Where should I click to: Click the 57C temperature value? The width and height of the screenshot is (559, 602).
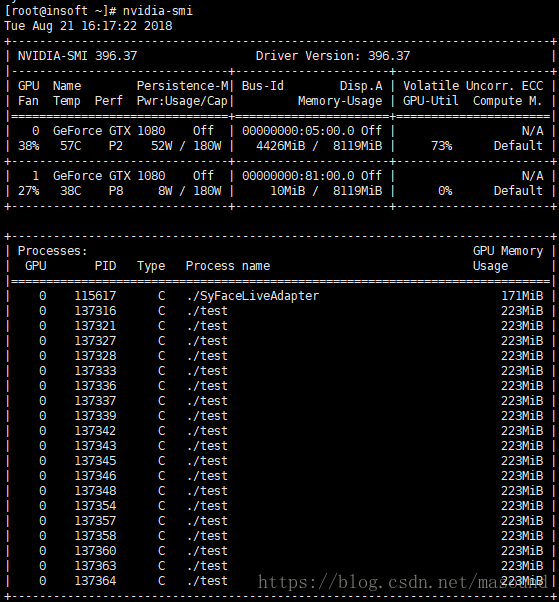pos(71,146)
